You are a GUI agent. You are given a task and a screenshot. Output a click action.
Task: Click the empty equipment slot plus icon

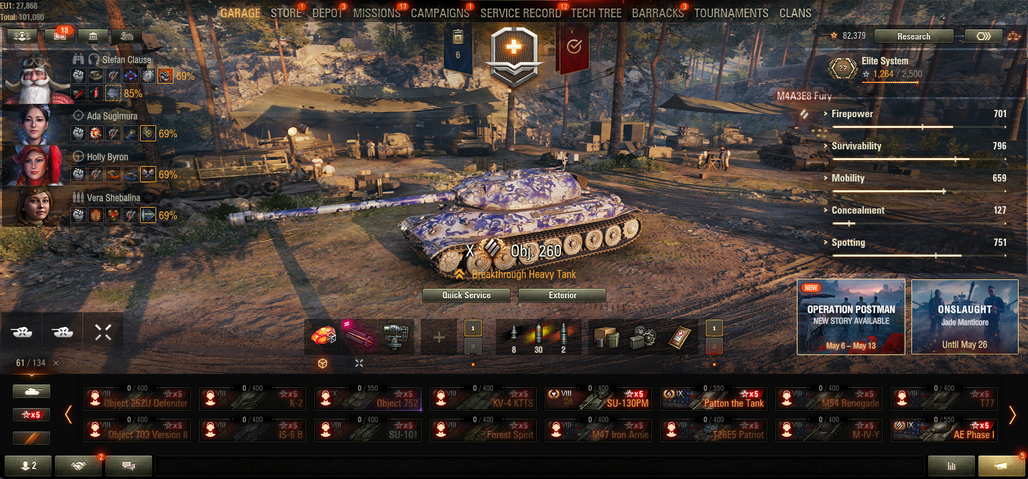pyautogui.click(x=439, y=337)
